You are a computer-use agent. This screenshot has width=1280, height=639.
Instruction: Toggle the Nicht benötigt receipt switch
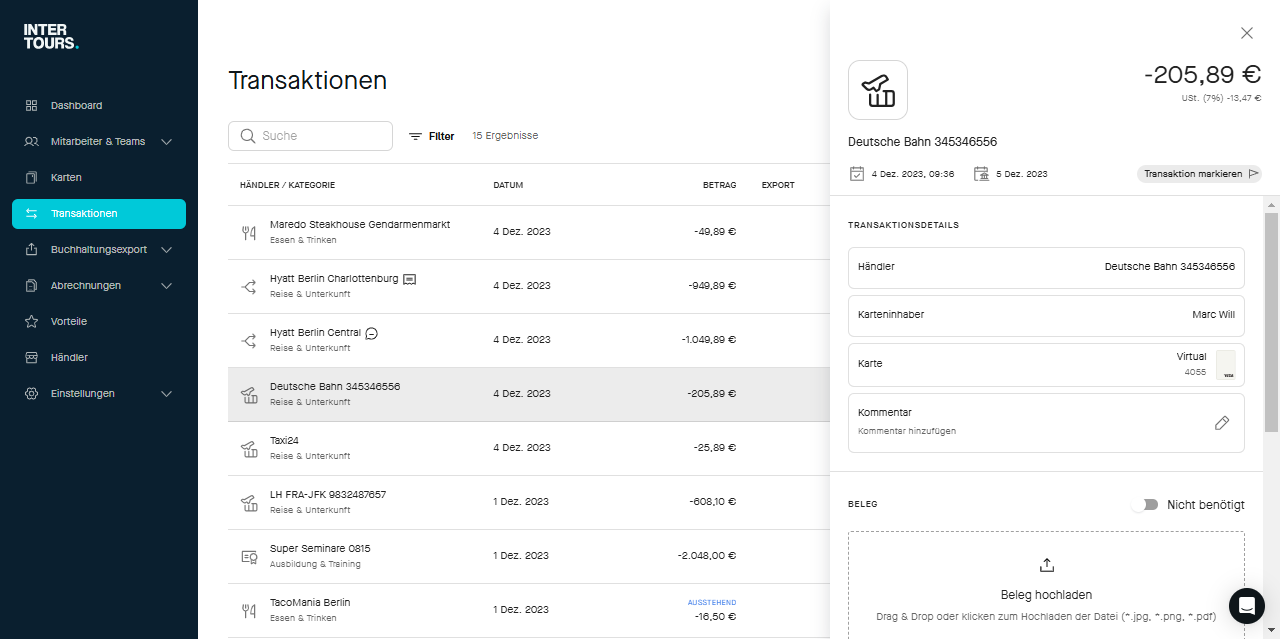tap(1145, 505)
